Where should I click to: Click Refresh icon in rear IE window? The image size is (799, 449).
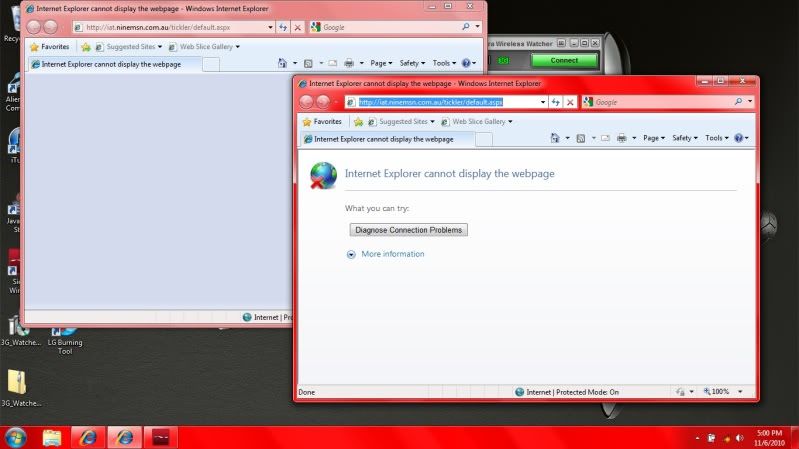coord(283,27)
